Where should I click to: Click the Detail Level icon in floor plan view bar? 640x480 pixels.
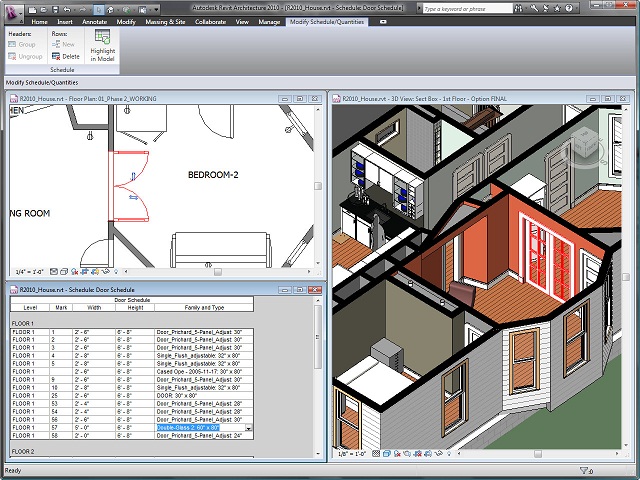[x=54, y=272]
